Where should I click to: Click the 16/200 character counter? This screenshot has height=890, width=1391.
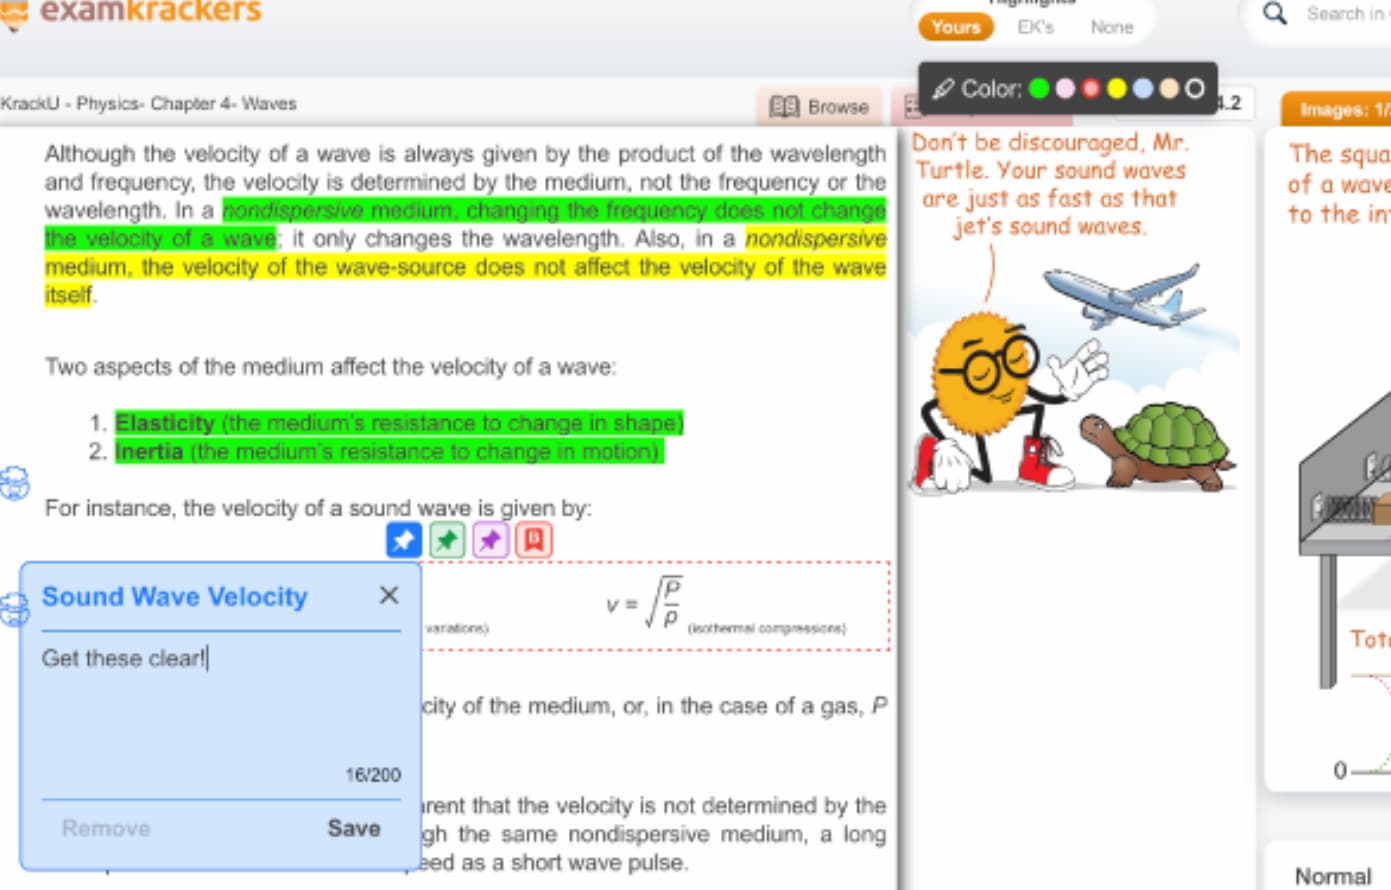coord(373,775)
